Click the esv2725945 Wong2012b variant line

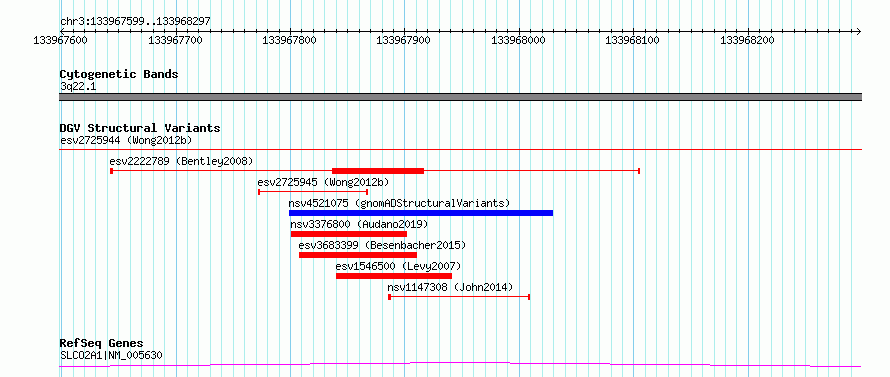click(x=313, y=192)
